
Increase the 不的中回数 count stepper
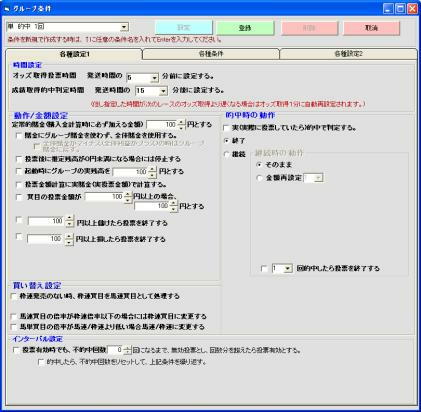[x=127, y=348]
